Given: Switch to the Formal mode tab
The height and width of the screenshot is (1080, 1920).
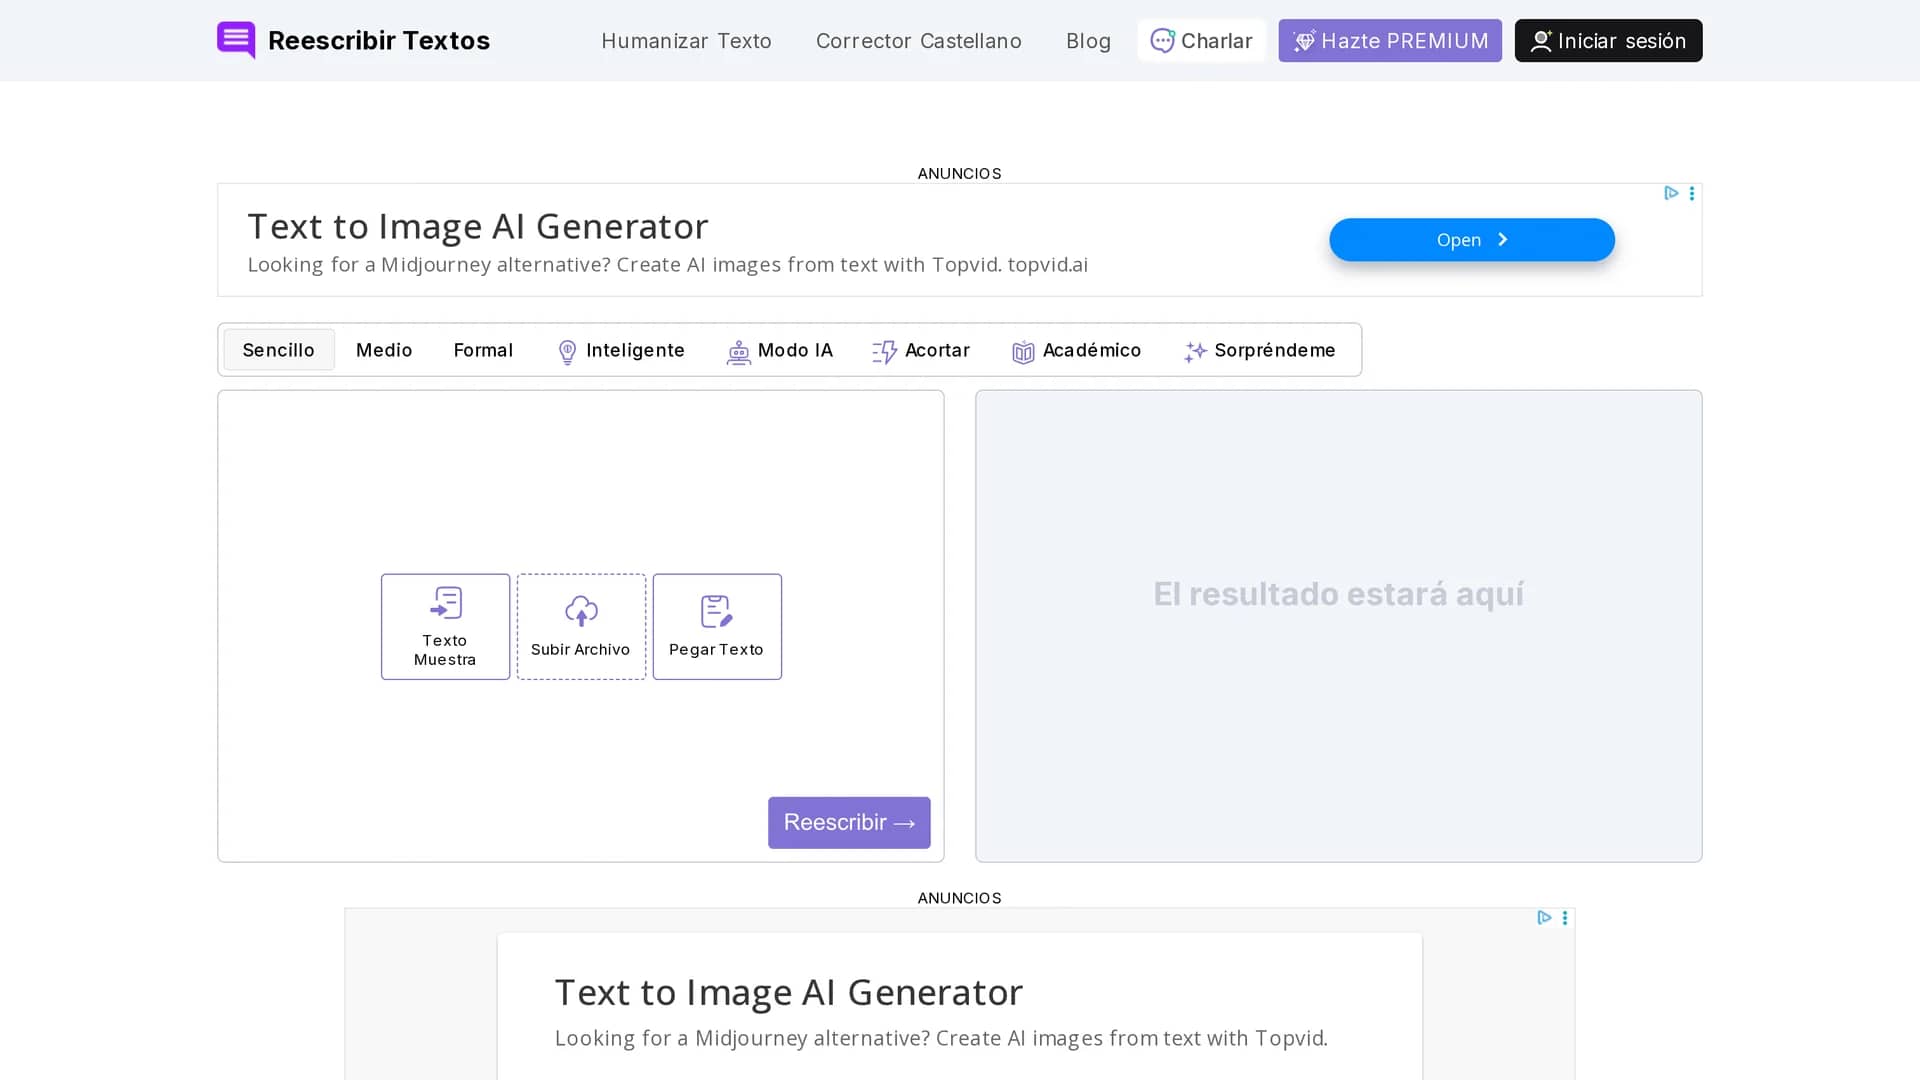Looking at the screenshot, I should (483, 350).
